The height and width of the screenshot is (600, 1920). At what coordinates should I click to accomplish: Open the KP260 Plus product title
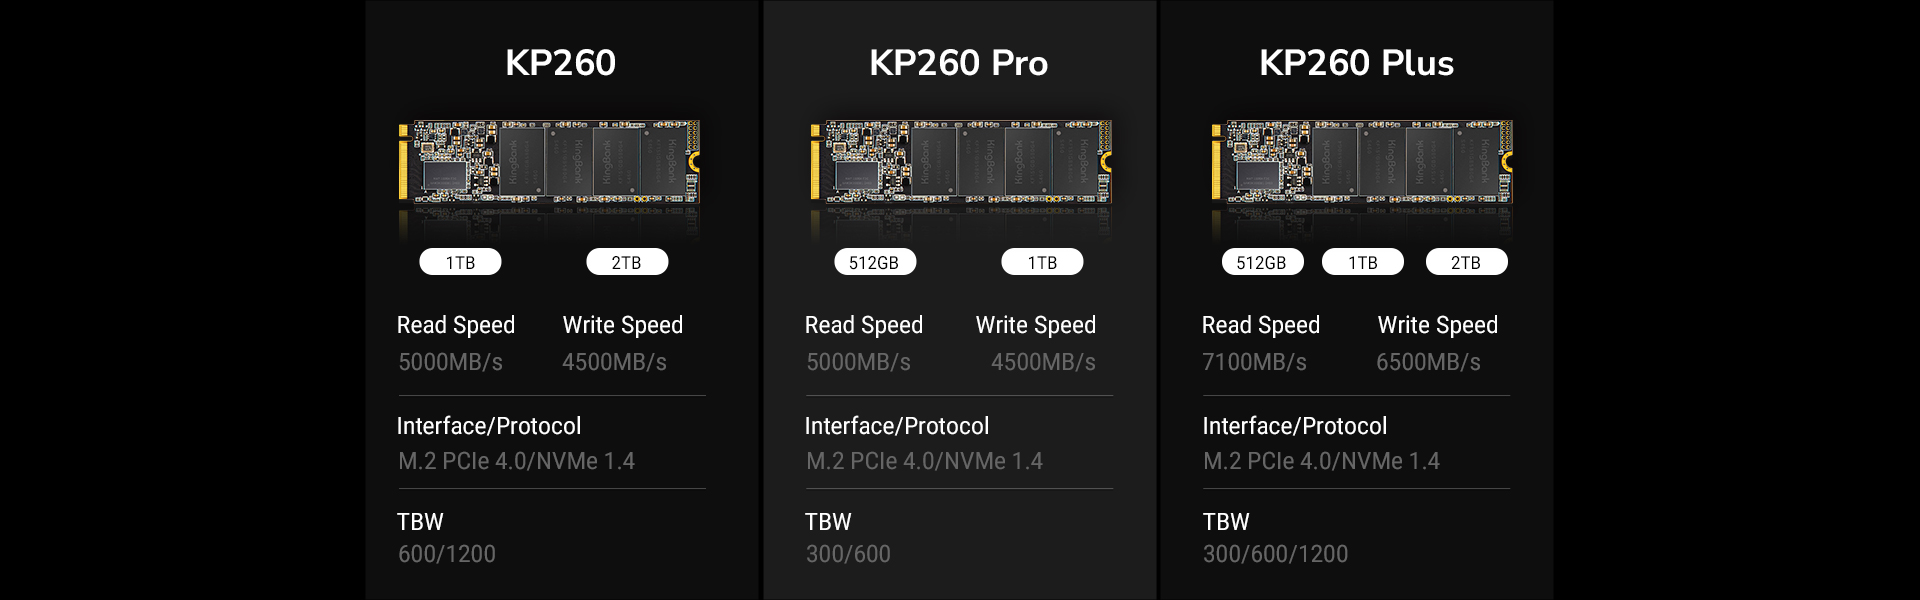point(1356,63)
